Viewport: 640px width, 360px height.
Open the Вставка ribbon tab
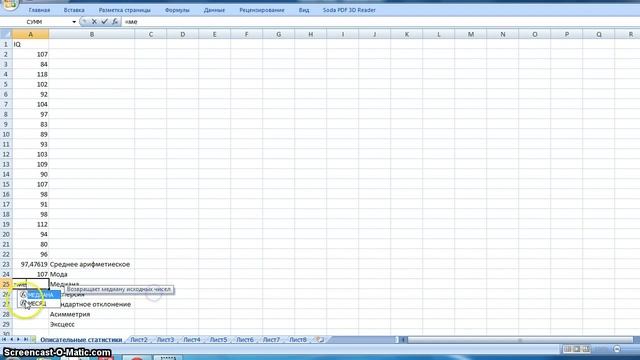coord(74,10)
